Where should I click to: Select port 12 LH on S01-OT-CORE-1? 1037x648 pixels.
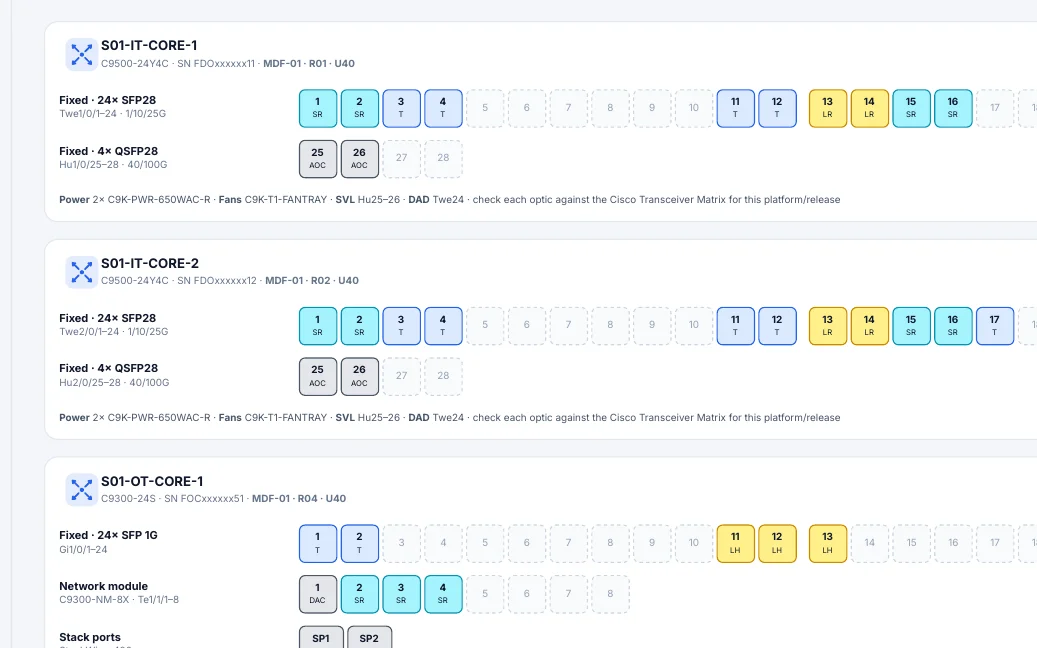(777, 544)
